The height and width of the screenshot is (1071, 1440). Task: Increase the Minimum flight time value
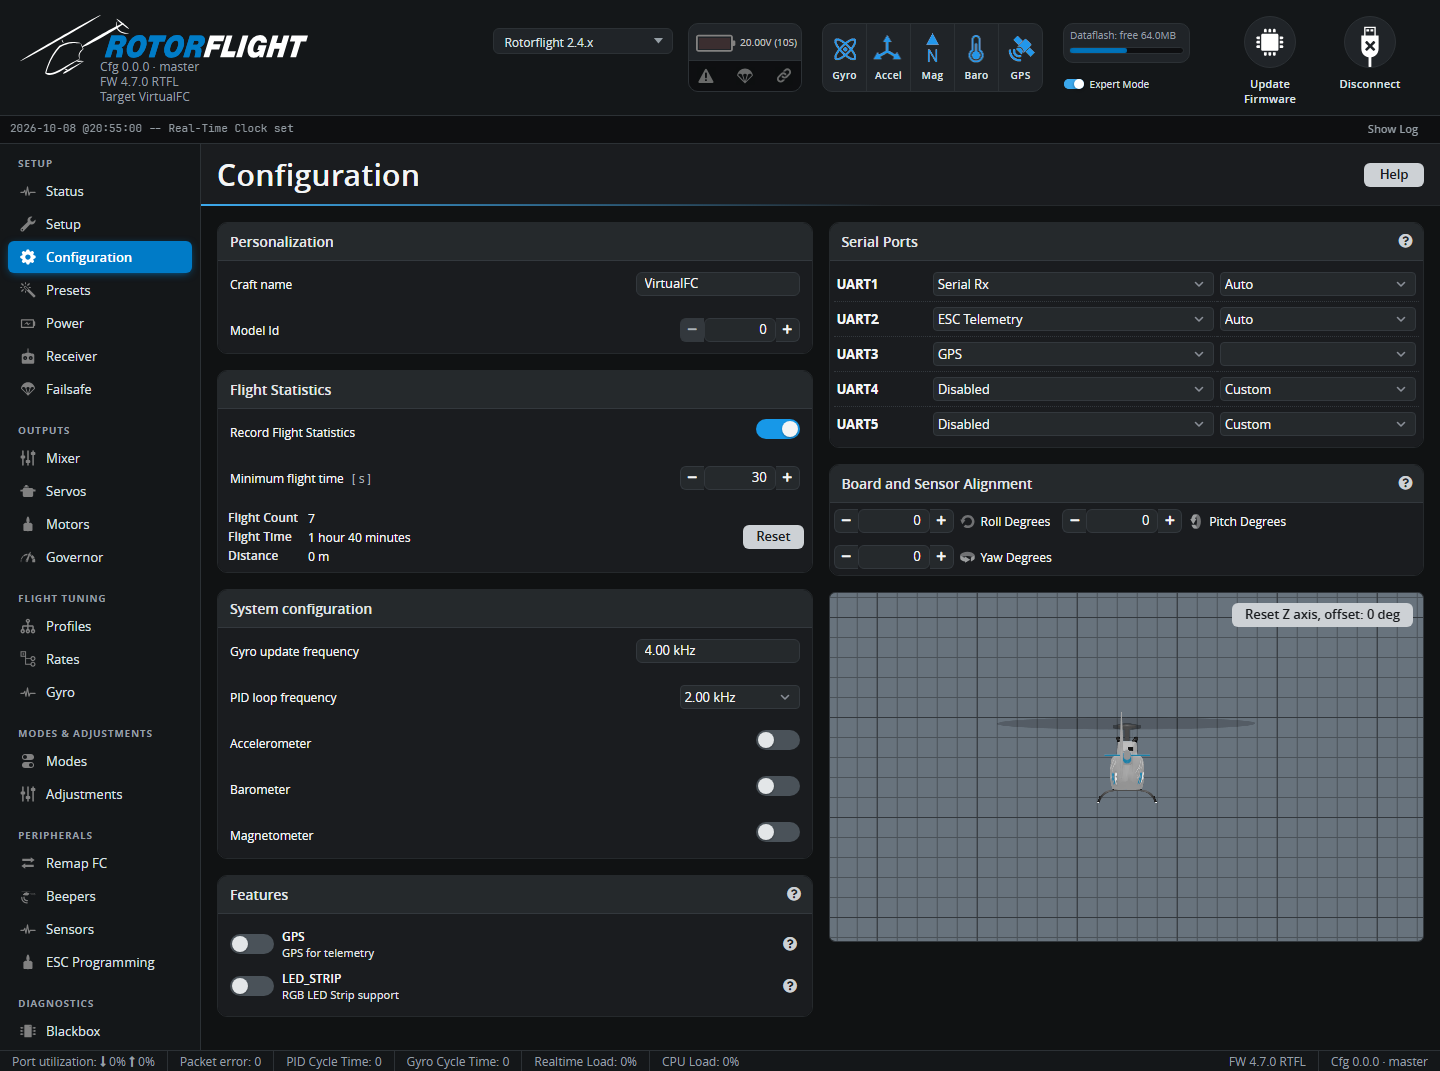(x=788, y=478)
